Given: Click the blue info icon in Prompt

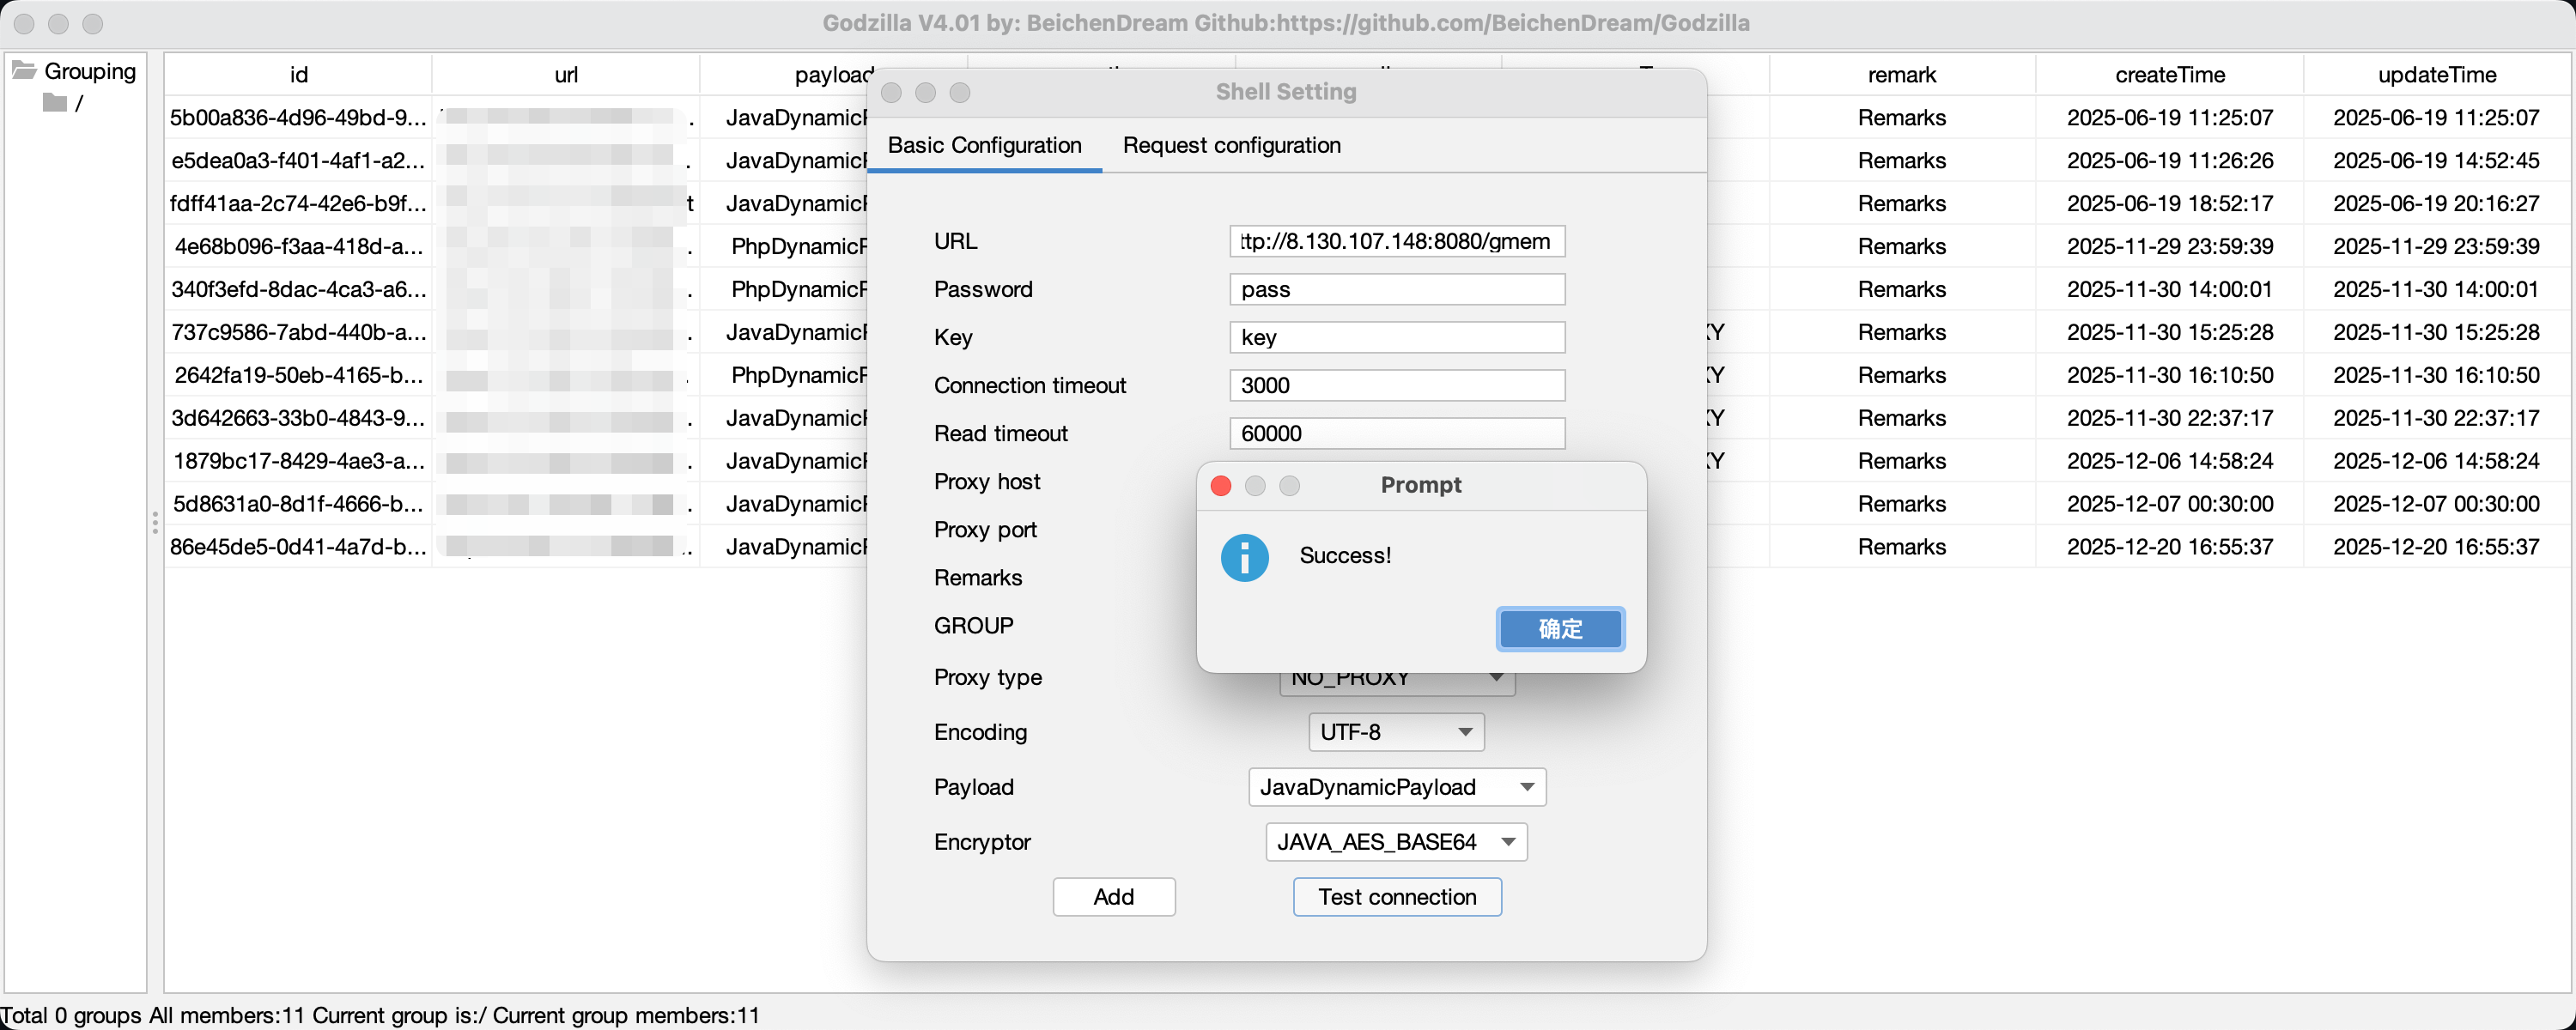Looking at the screenshot, I should tap(1244, 557).
